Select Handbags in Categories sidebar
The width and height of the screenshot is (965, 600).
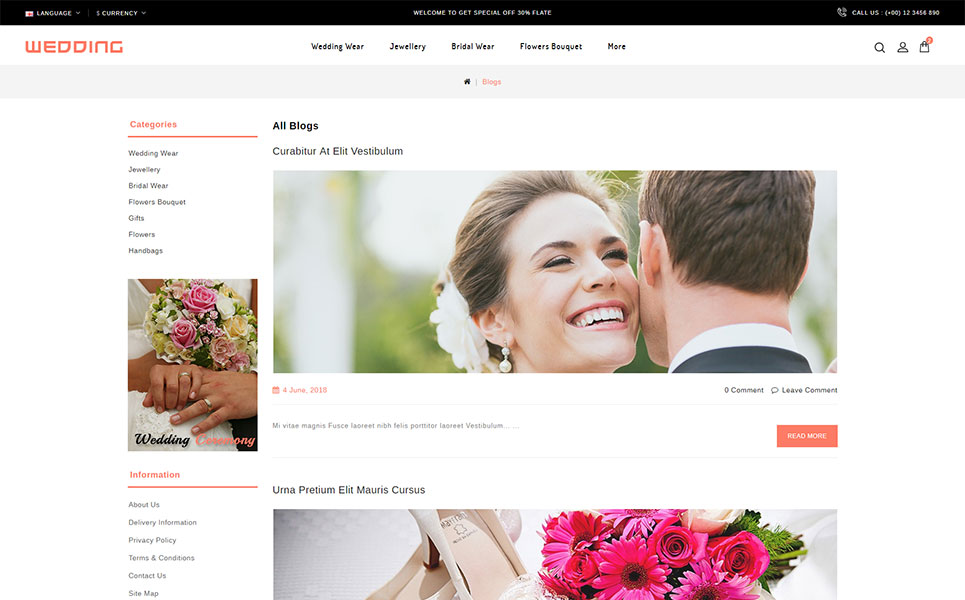pyautogui.click(x=145, y=251)
